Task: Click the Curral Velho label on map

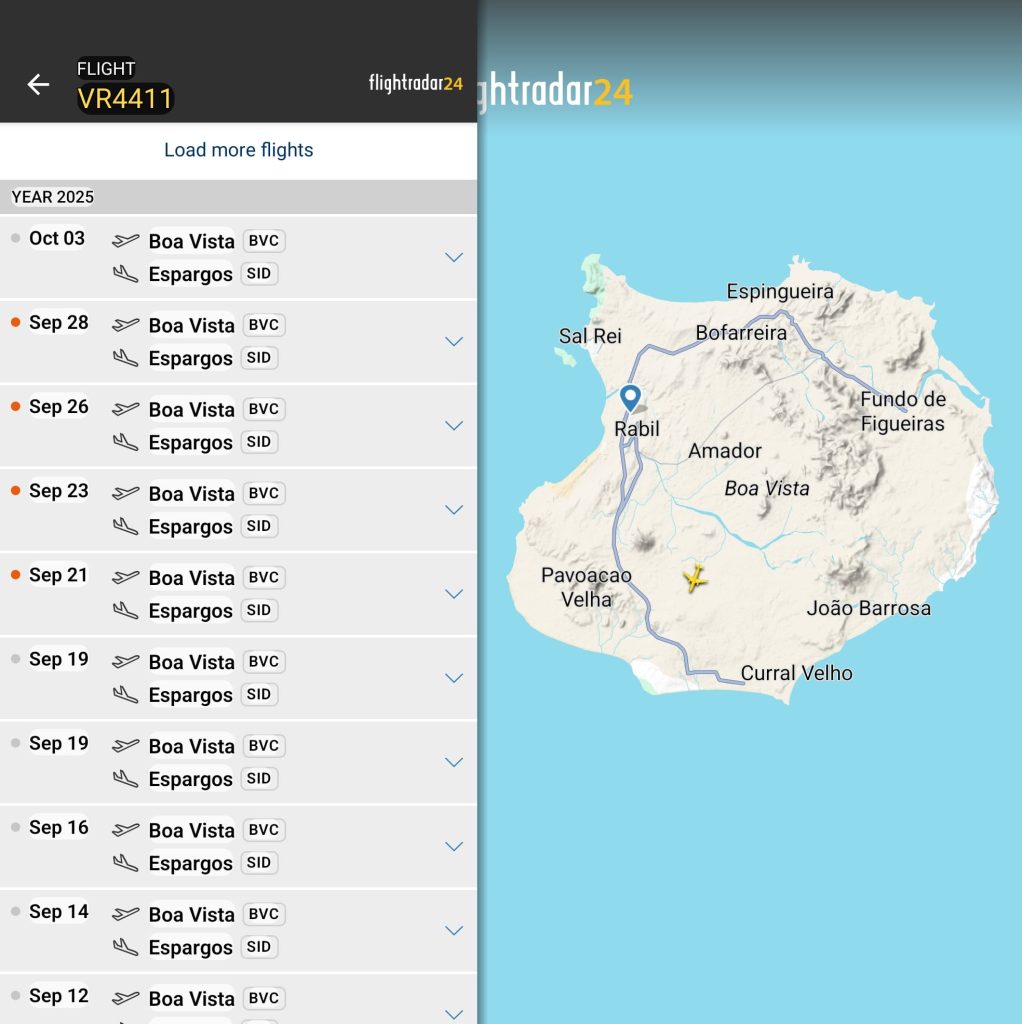Action: 796,673
